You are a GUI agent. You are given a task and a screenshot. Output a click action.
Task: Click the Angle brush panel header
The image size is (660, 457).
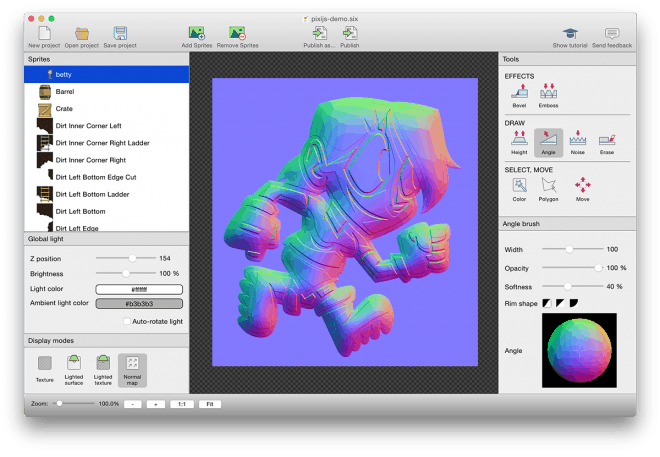(x=567, y=223)
